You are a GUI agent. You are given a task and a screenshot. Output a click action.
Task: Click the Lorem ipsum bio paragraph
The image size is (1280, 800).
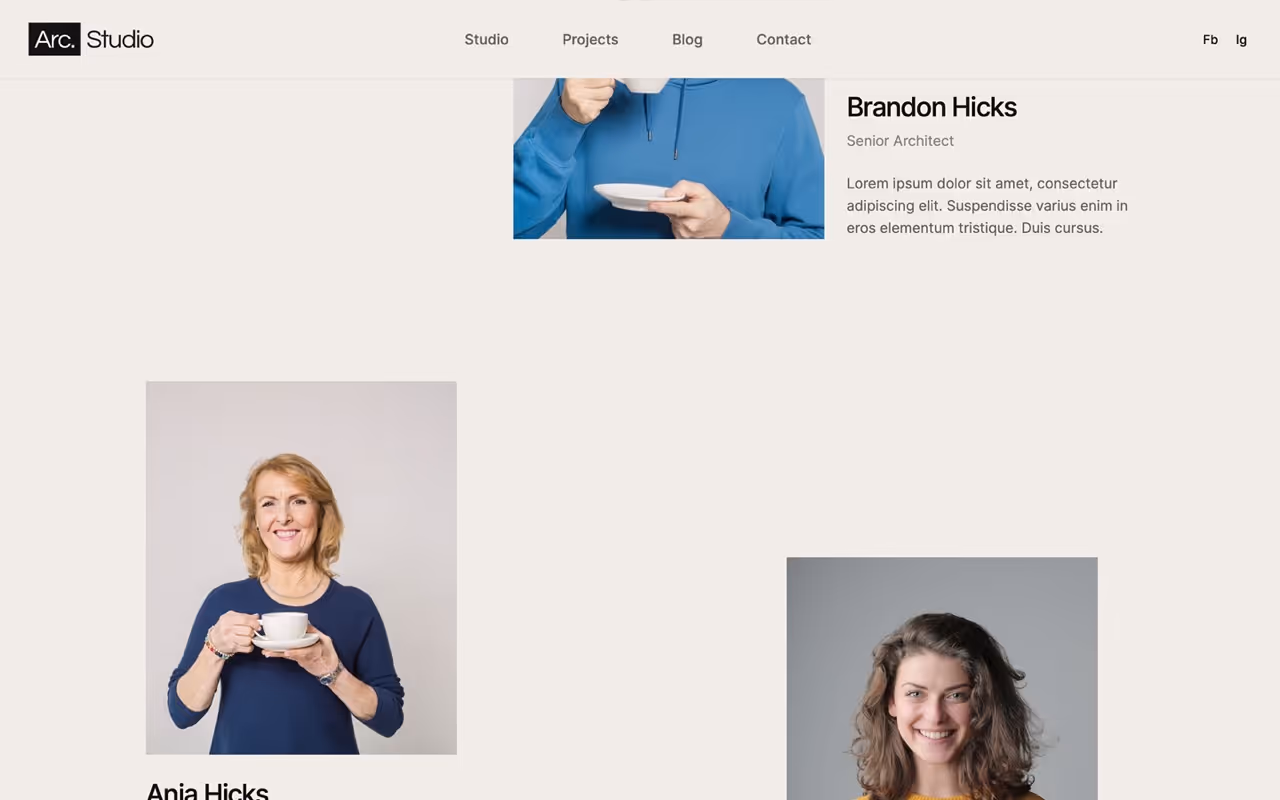(x=987, y=205)
